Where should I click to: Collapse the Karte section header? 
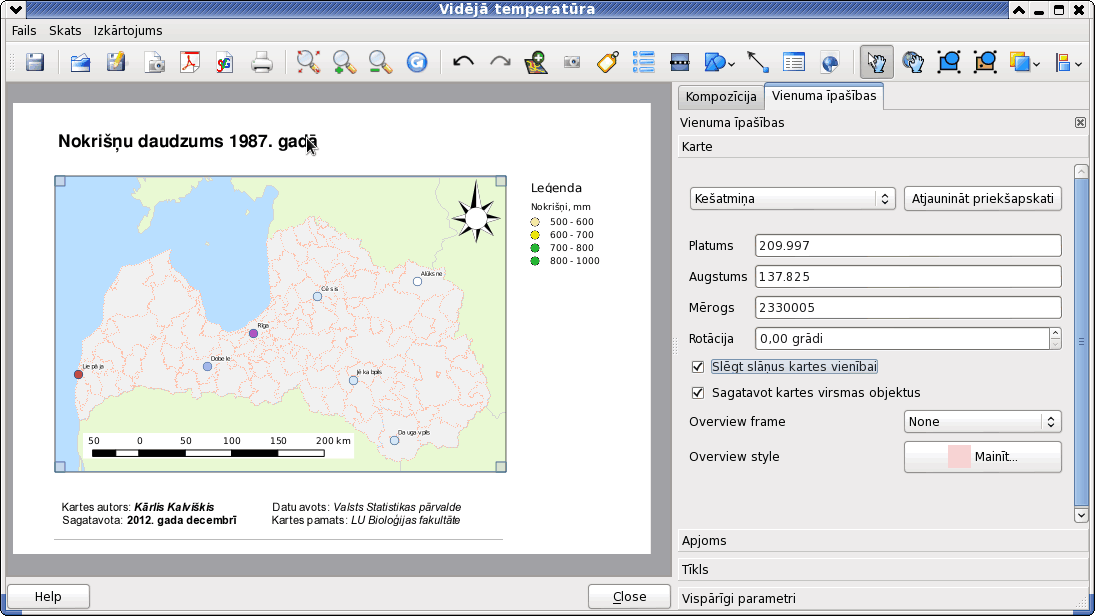tap(883, 147)
